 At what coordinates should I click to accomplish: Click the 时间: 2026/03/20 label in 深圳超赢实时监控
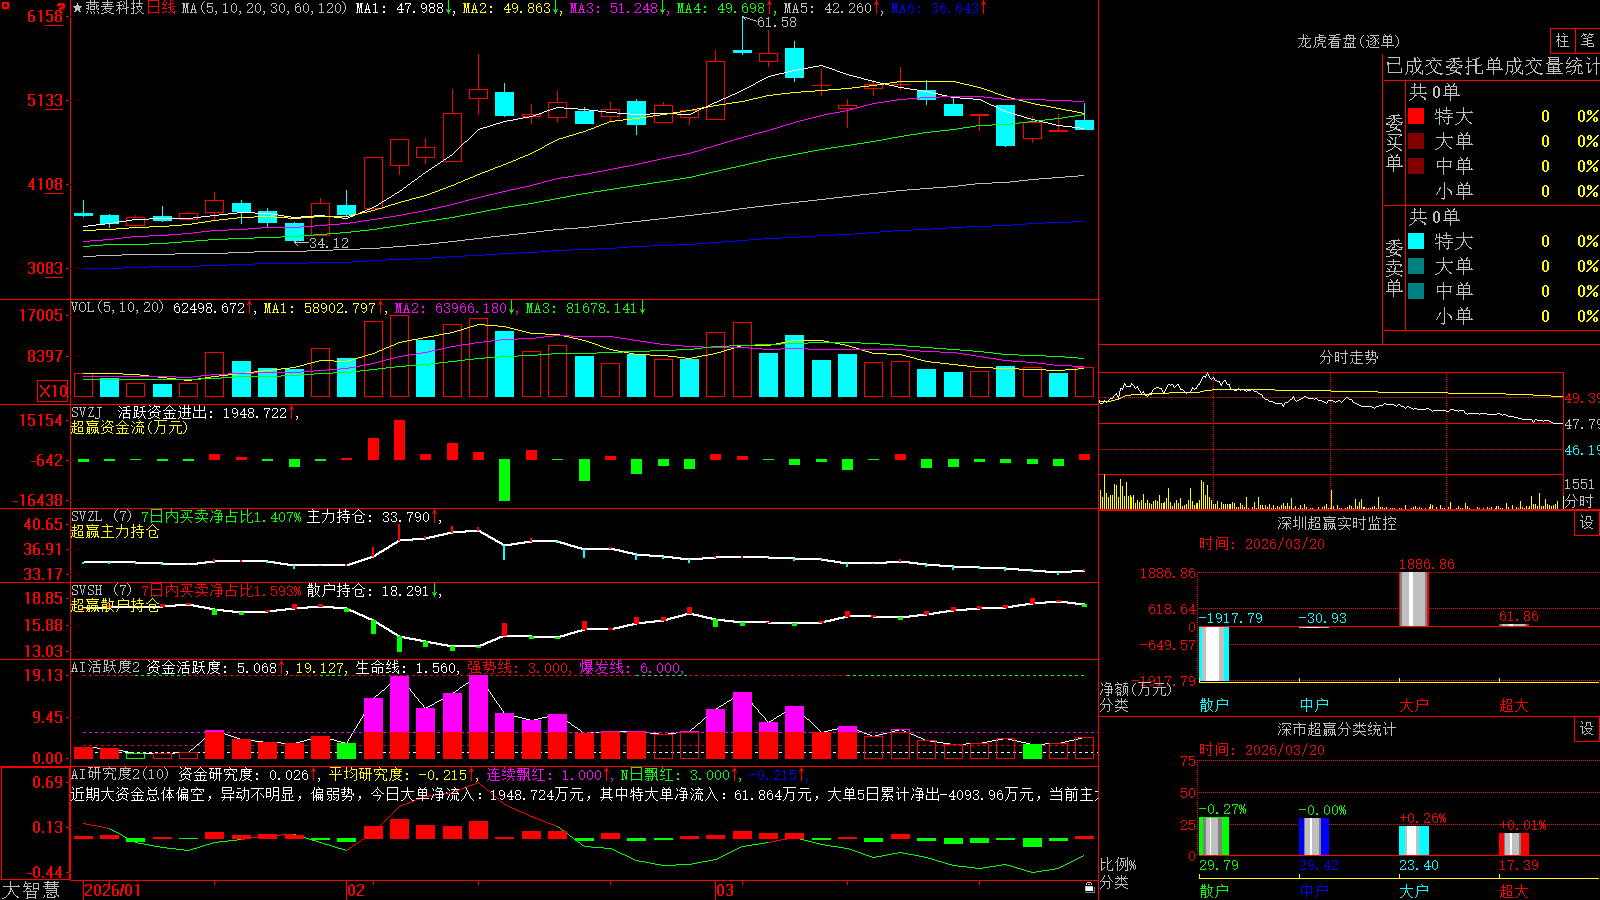pyautogui.click(x=1262, y=544)
